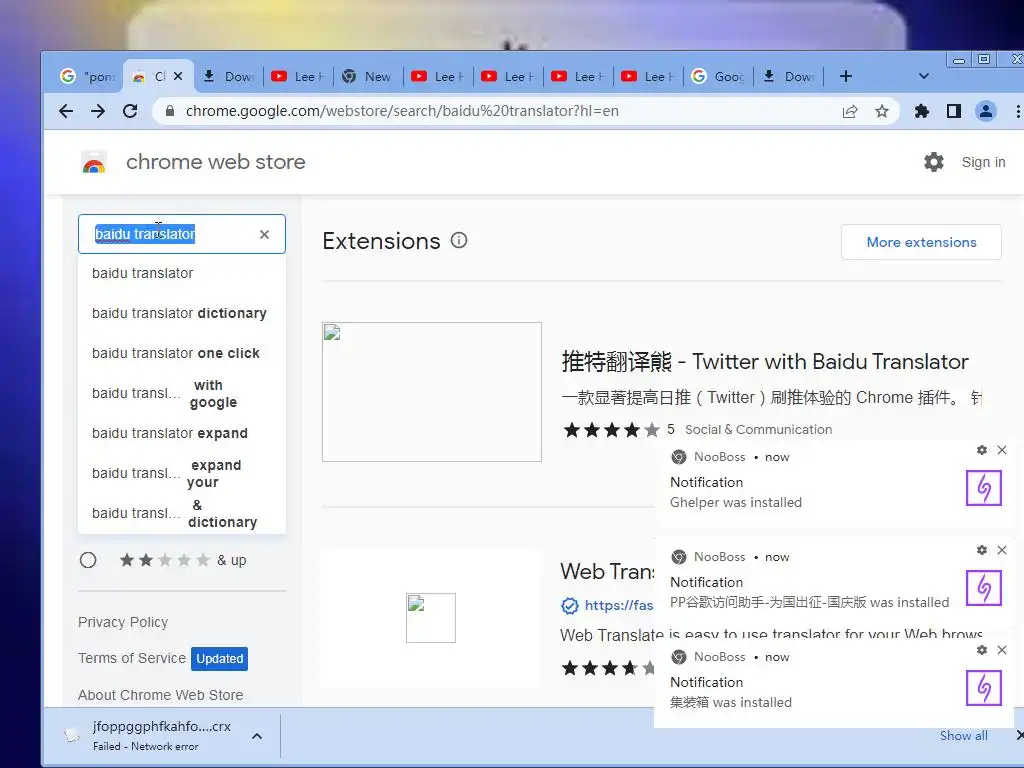1024x768 pixels.
Task: Click the More extensions button
Action: [921, 242]
